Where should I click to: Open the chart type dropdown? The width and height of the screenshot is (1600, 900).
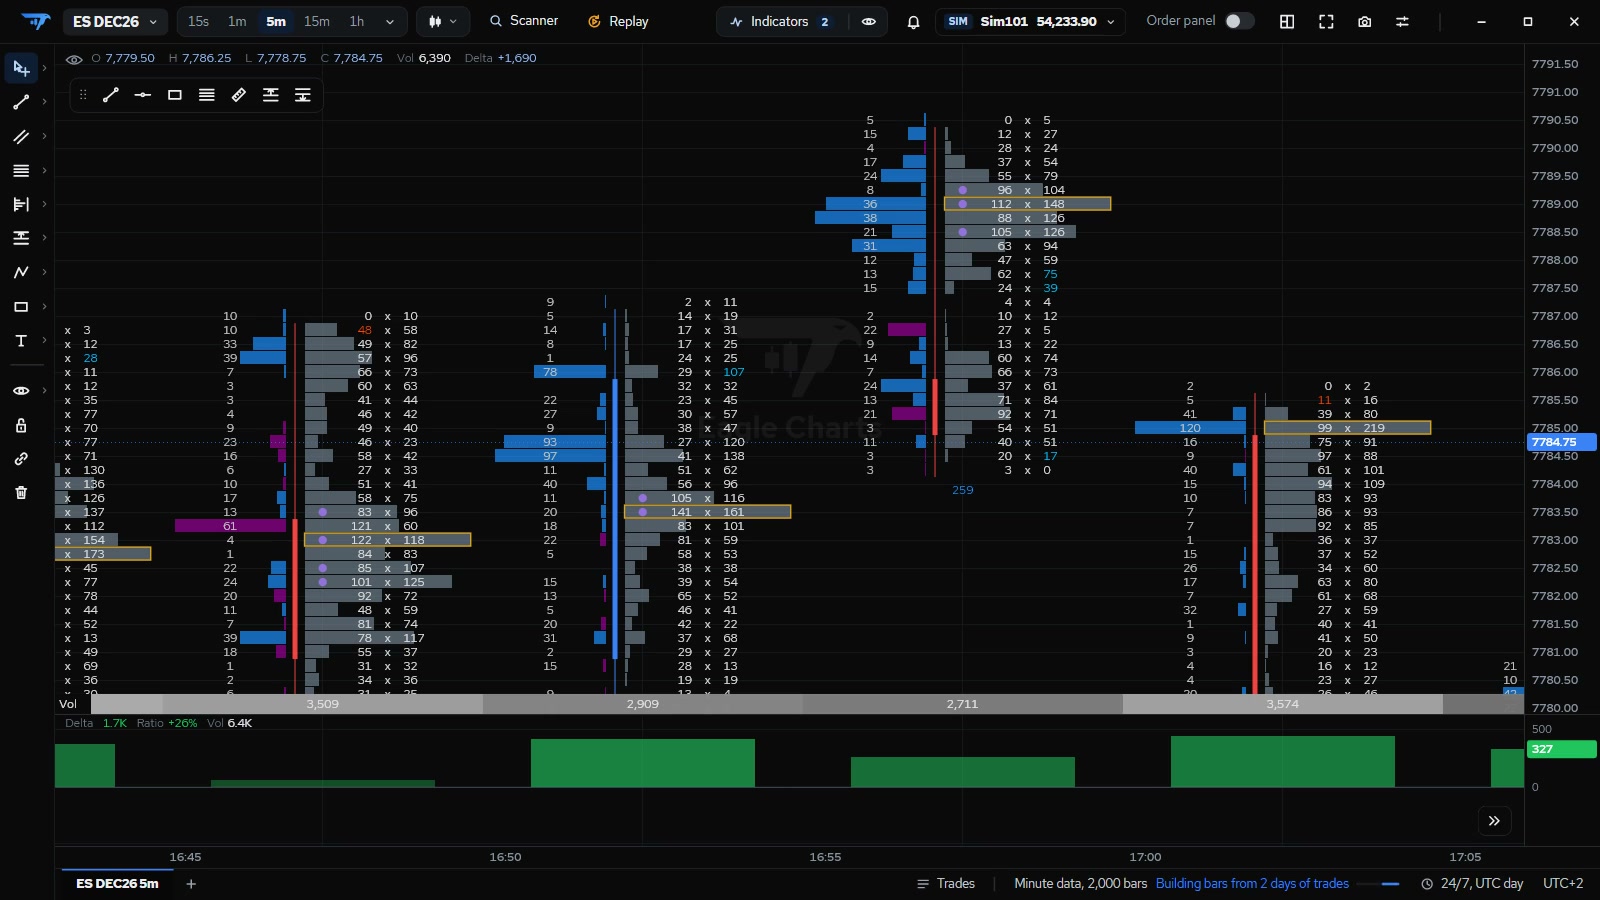(442, 21)
